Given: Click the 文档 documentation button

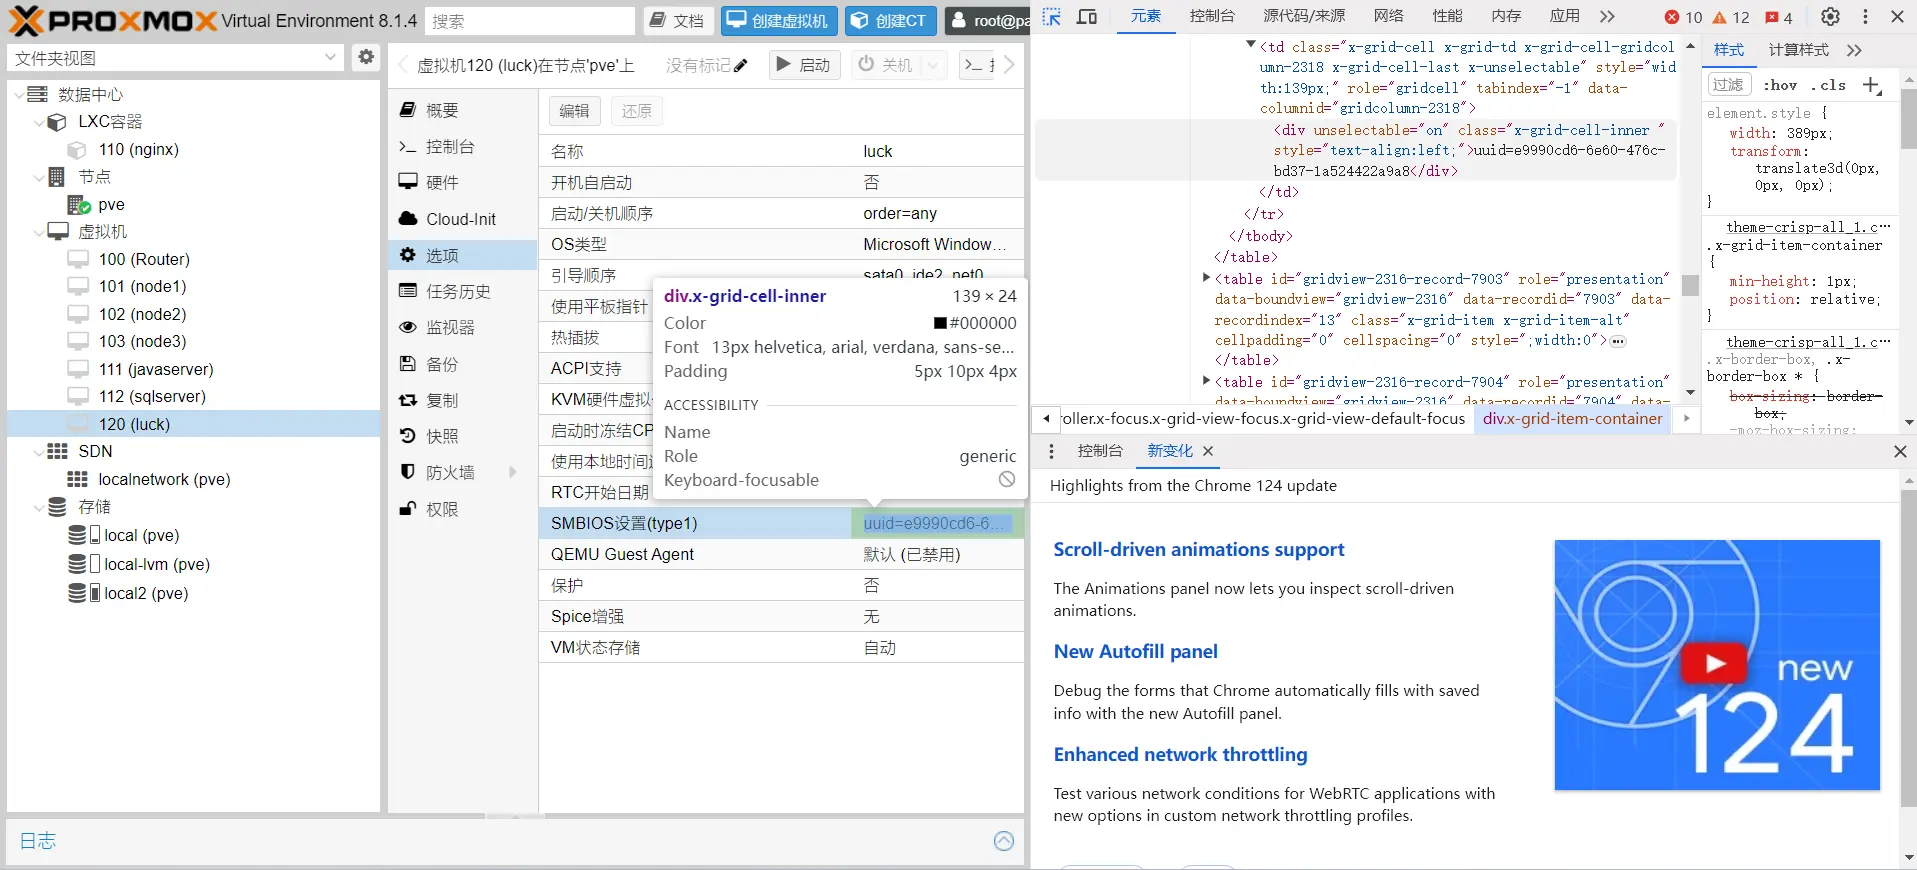Looking at the screenshot, I should (678, 20).
